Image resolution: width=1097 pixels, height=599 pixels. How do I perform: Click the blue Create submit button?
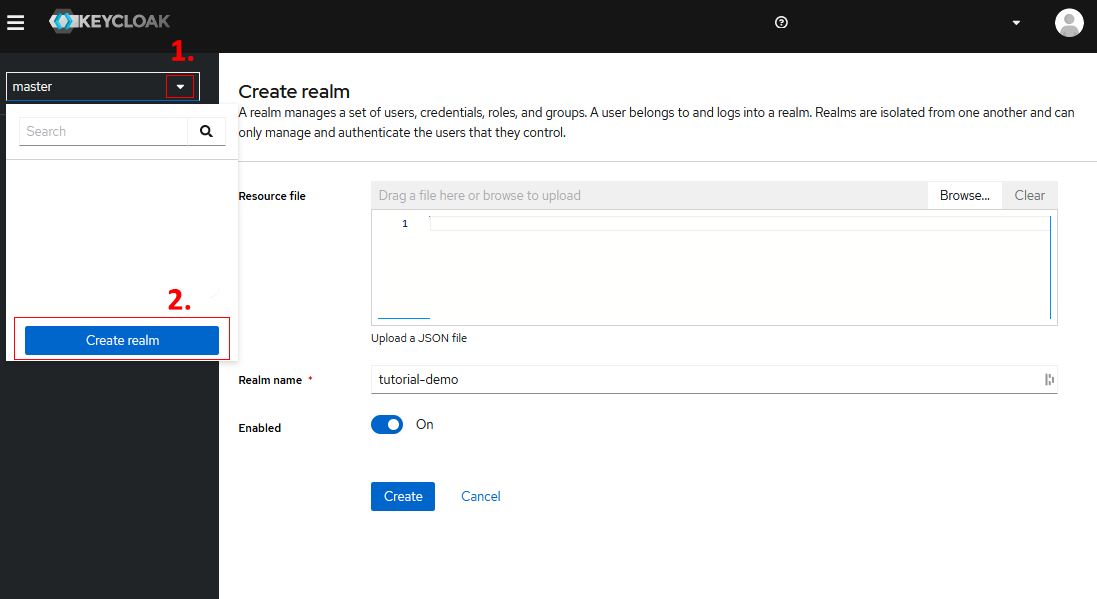[403, 496]
